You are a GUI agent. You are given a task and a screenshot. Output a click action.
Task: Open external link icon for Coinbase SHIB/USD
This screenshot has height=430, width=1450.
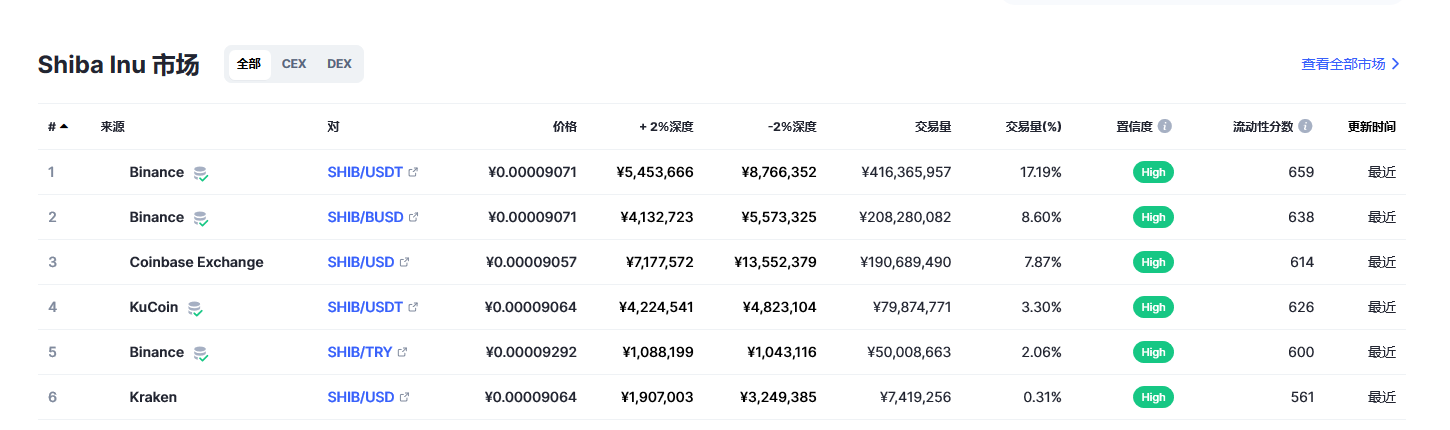404,262
